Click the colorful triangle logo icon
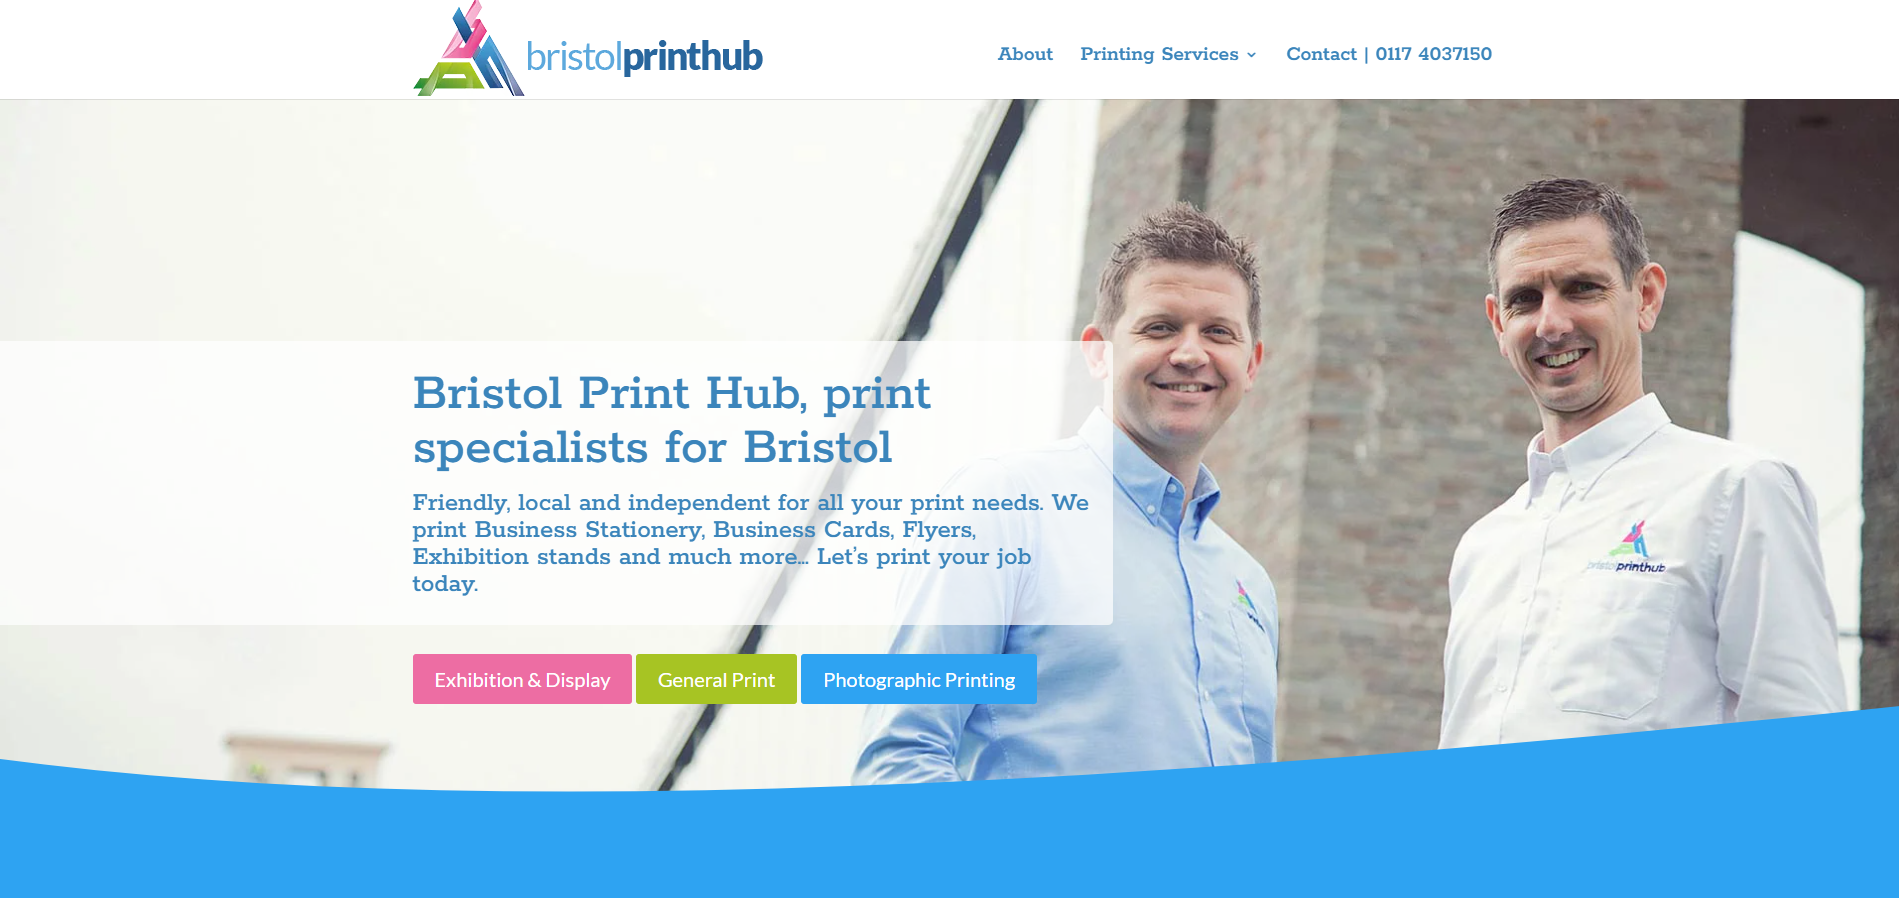 click(468, 49)
